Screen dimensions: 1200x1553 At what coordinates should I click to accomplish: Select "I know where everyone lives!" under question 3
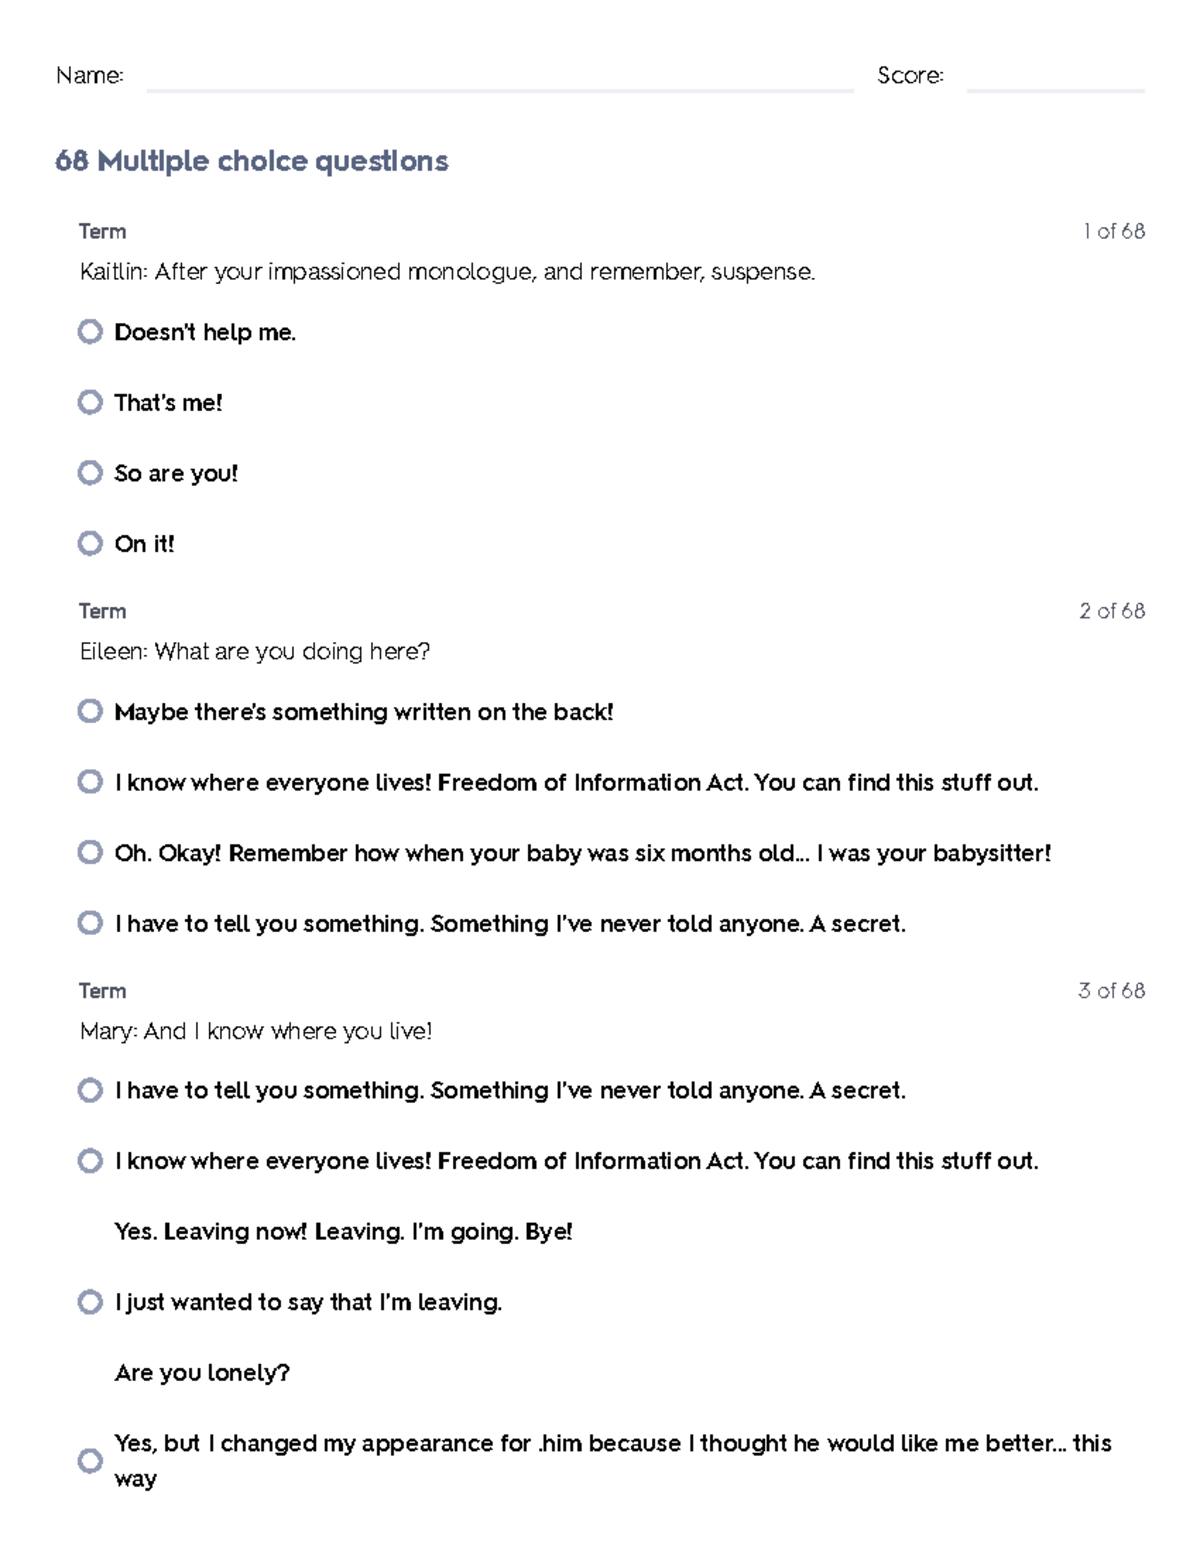(x=90, y=1161)
